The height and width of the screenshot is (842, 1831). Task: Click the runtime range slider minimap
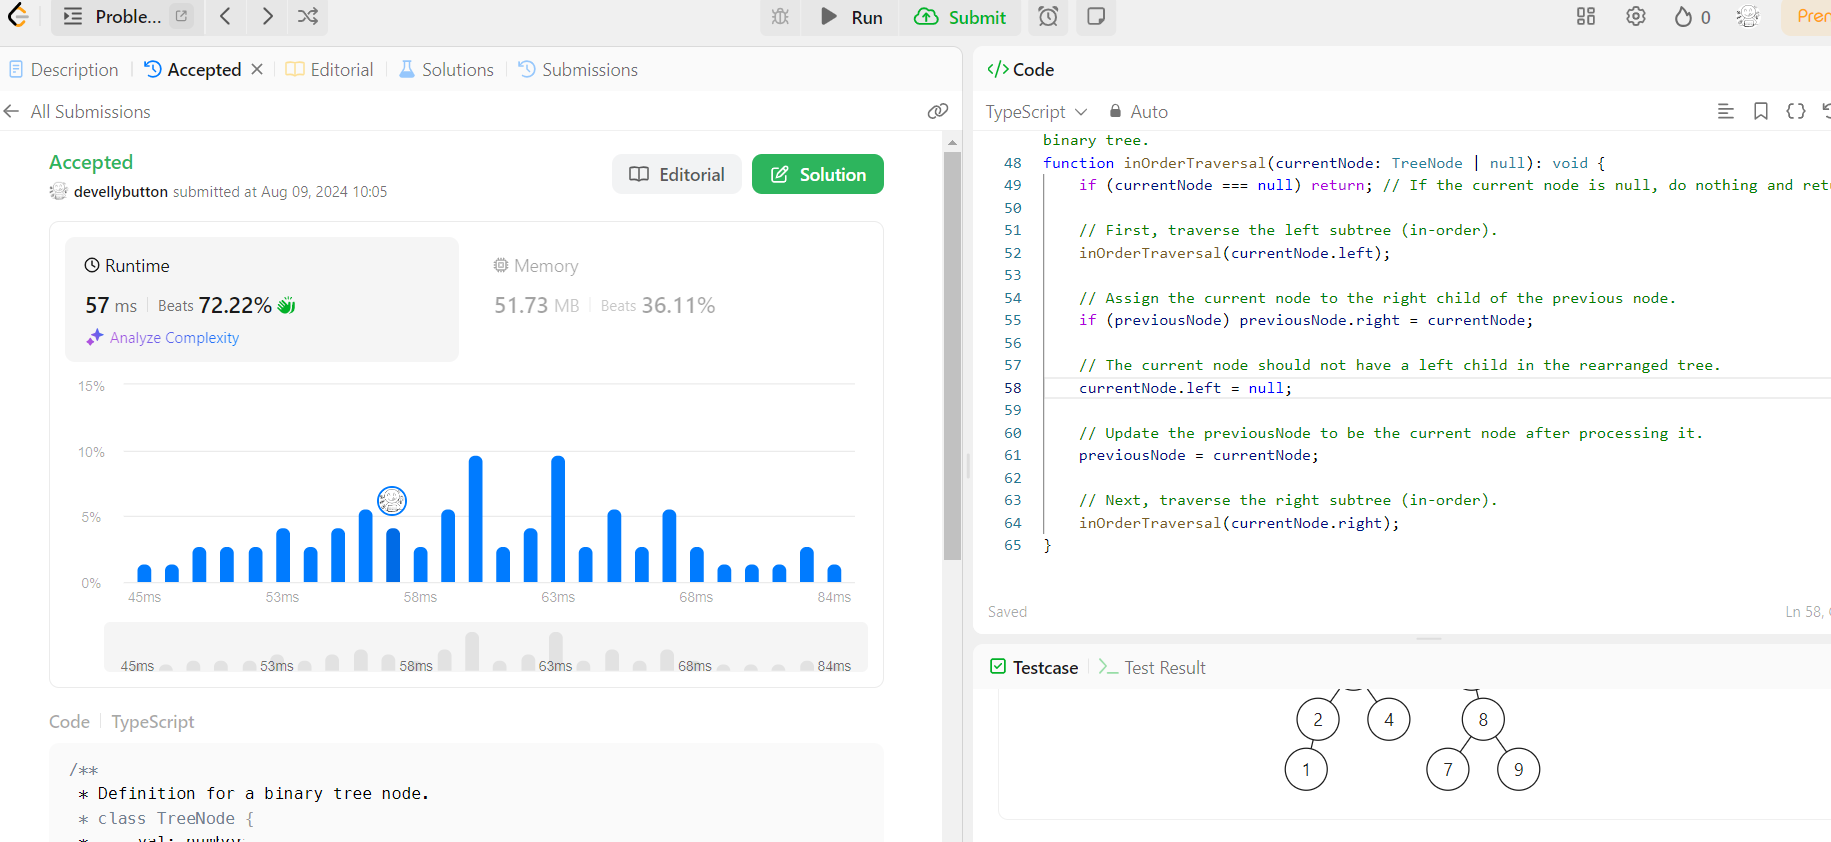pyautogui.click(x=486, y=648)
